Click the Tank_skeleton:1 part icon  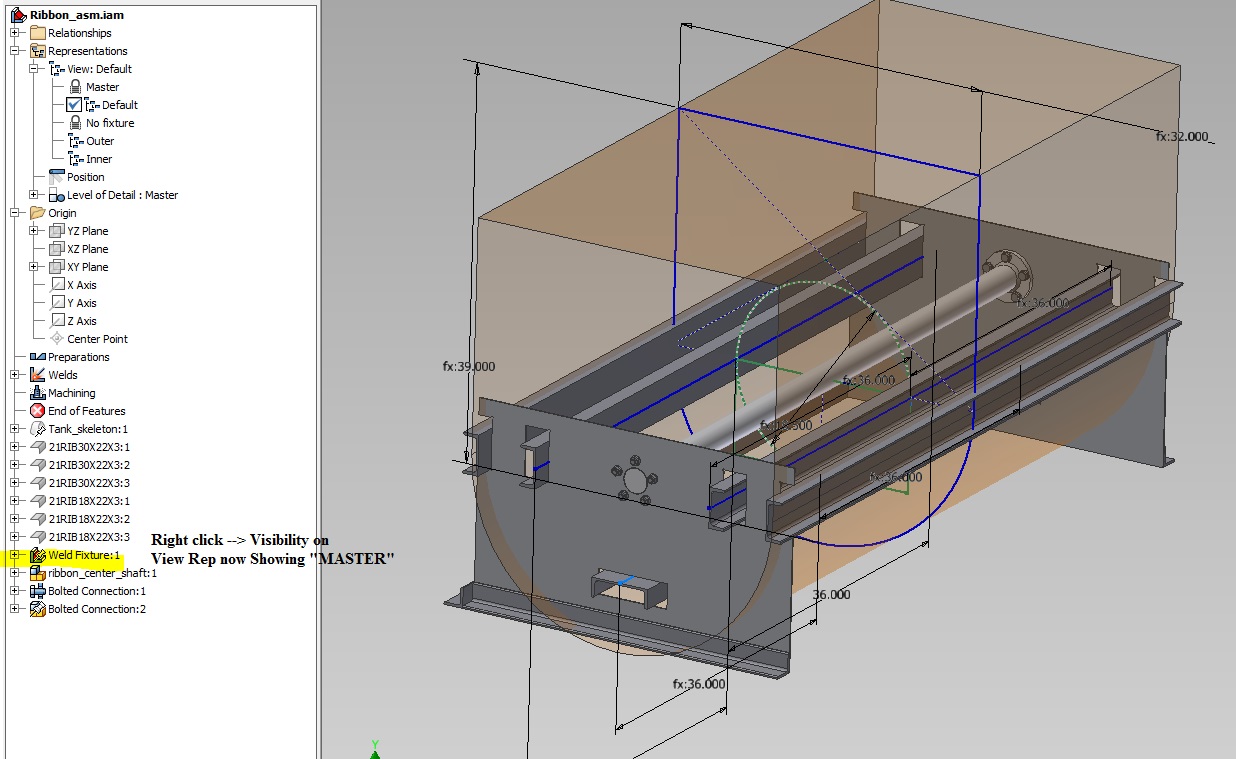(36, 429)
